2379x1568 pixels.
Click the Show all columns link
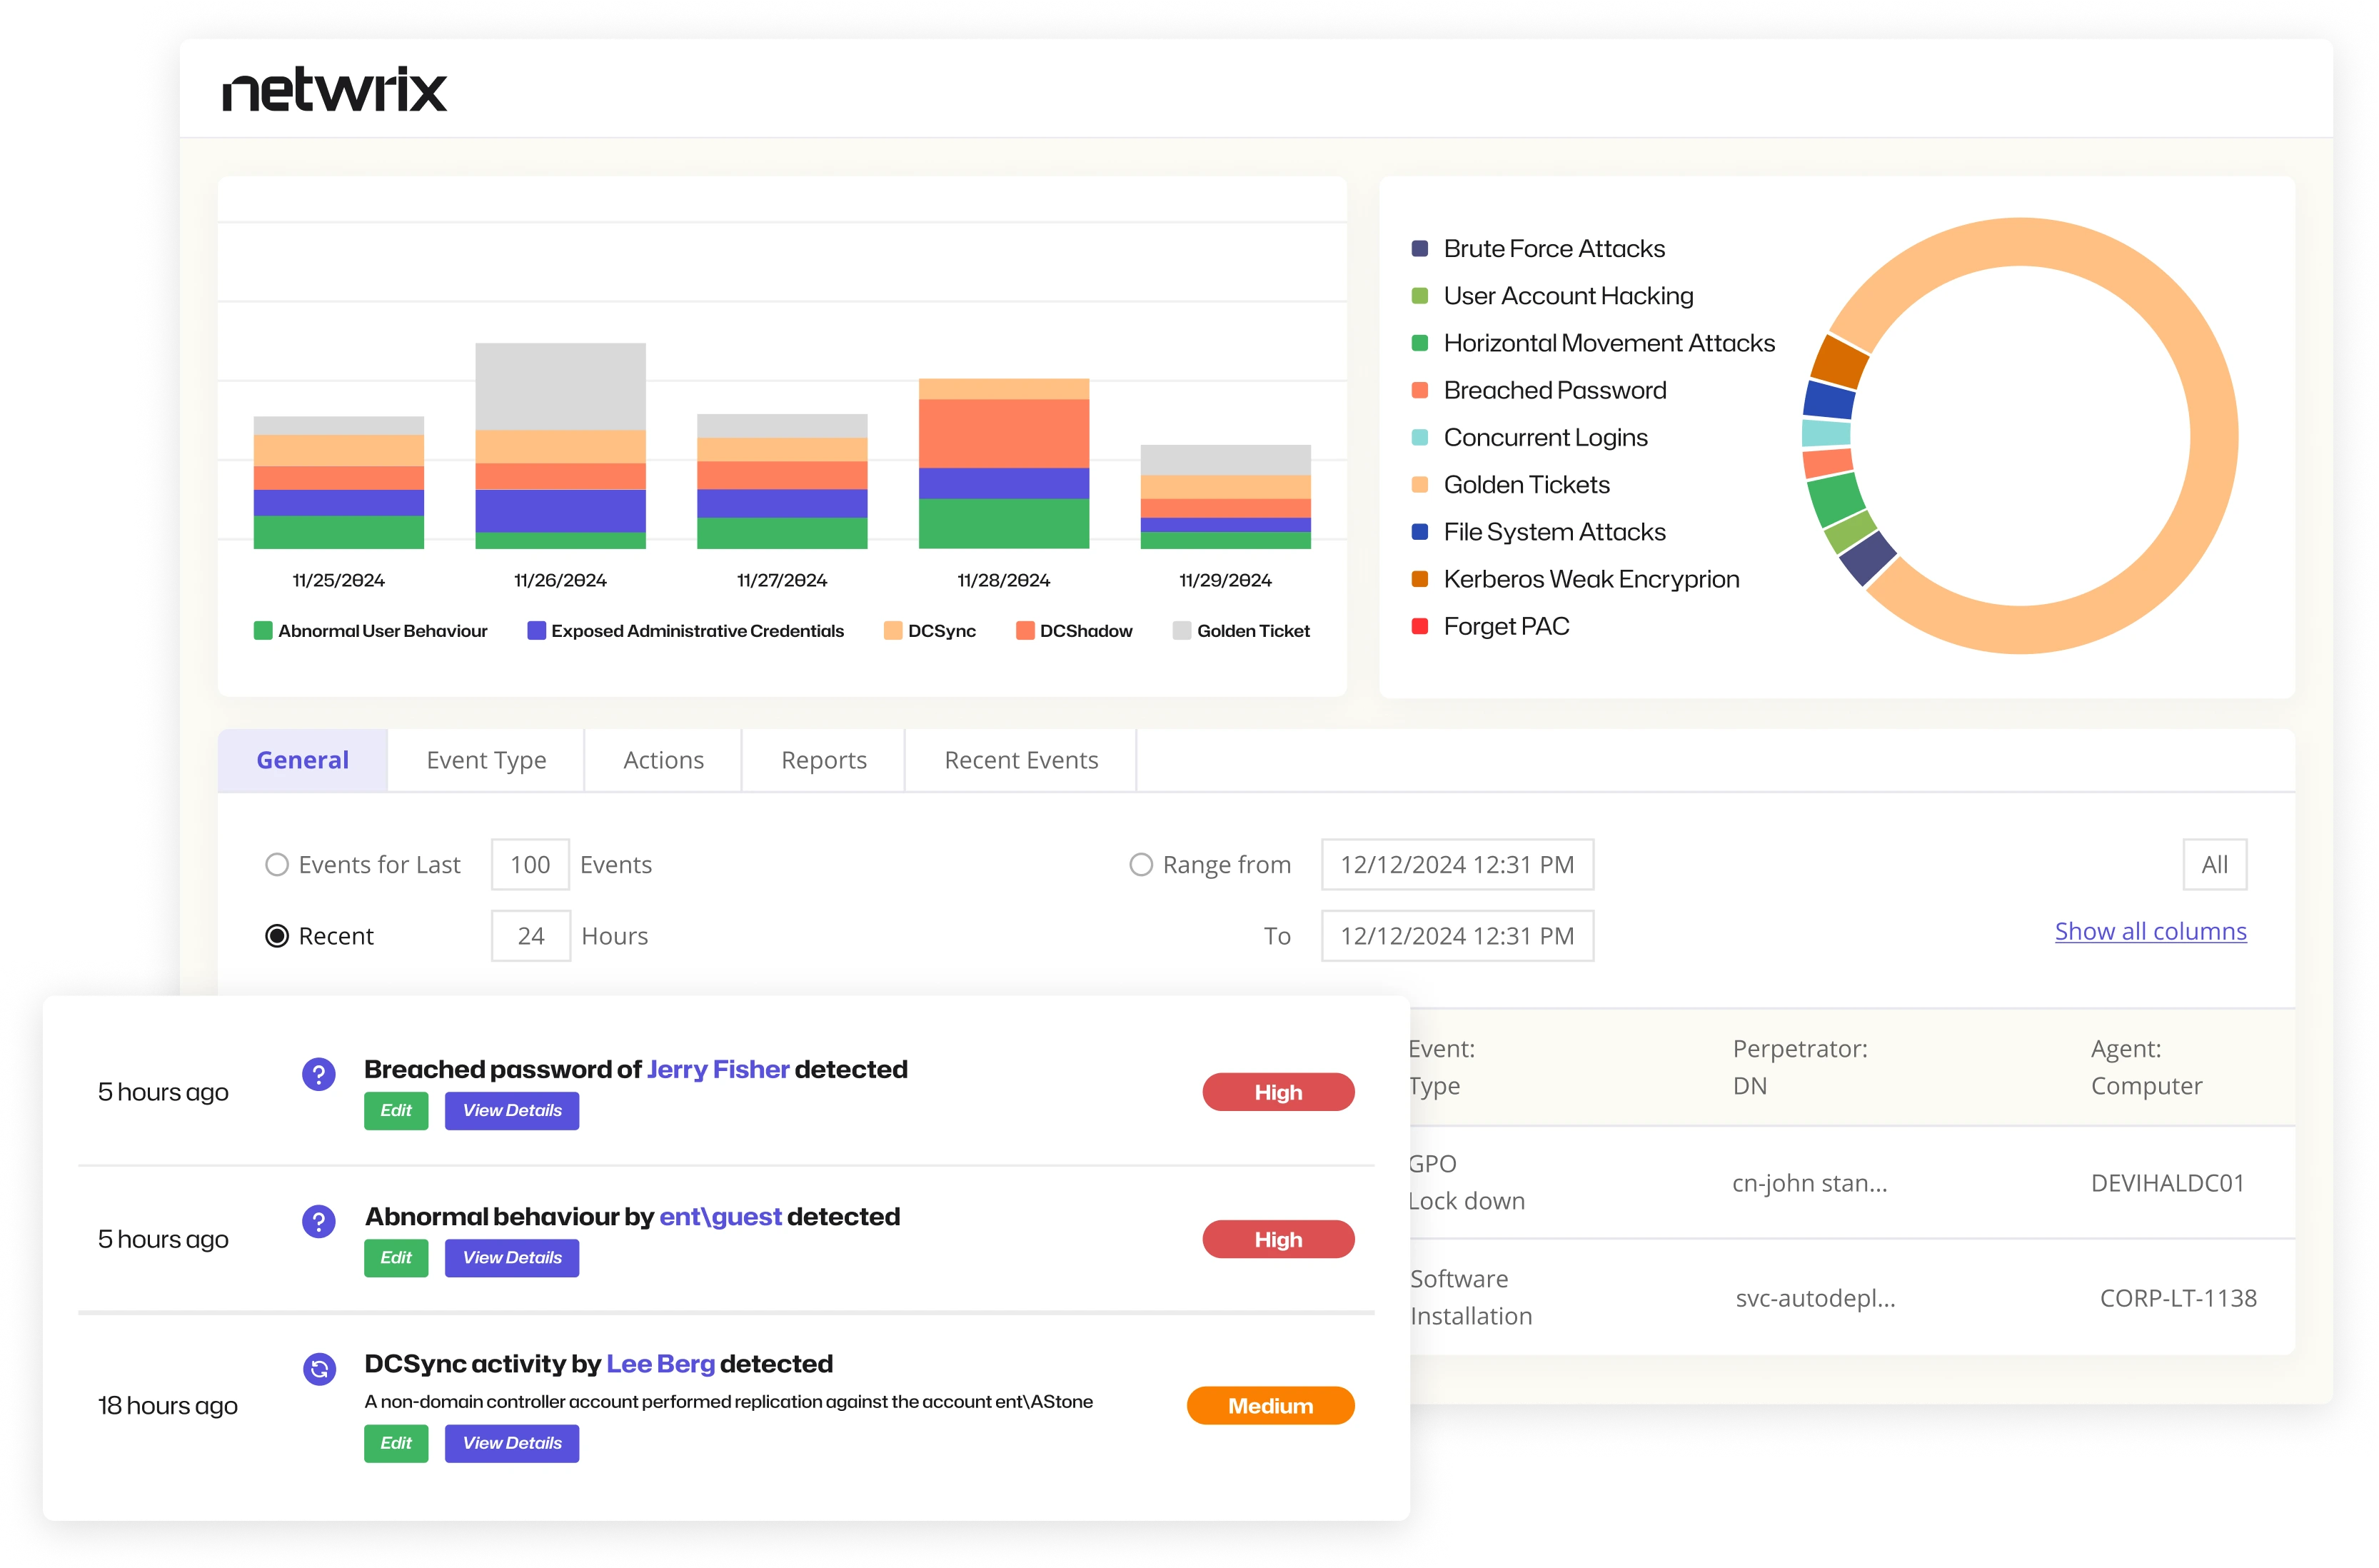tap(2150, 931)
